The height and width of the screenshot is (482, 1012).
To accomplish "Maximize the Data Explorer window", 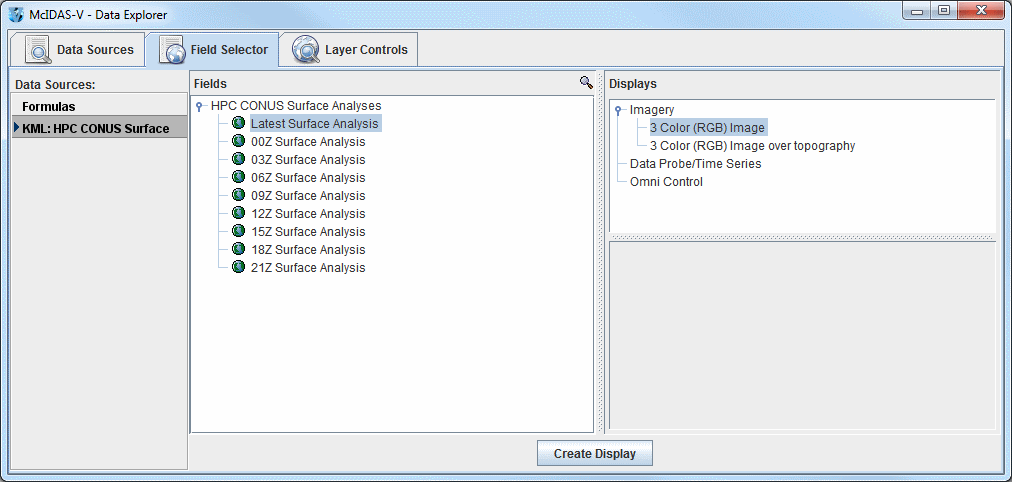I will (x=944, y=11).
